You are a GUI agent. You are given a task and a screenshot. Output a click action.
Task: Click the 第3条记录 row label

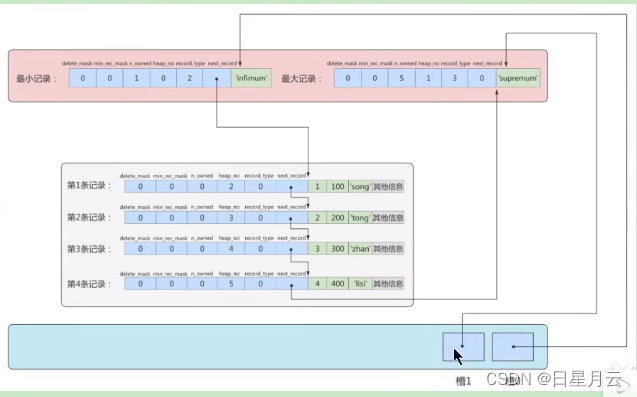[89, 249]
